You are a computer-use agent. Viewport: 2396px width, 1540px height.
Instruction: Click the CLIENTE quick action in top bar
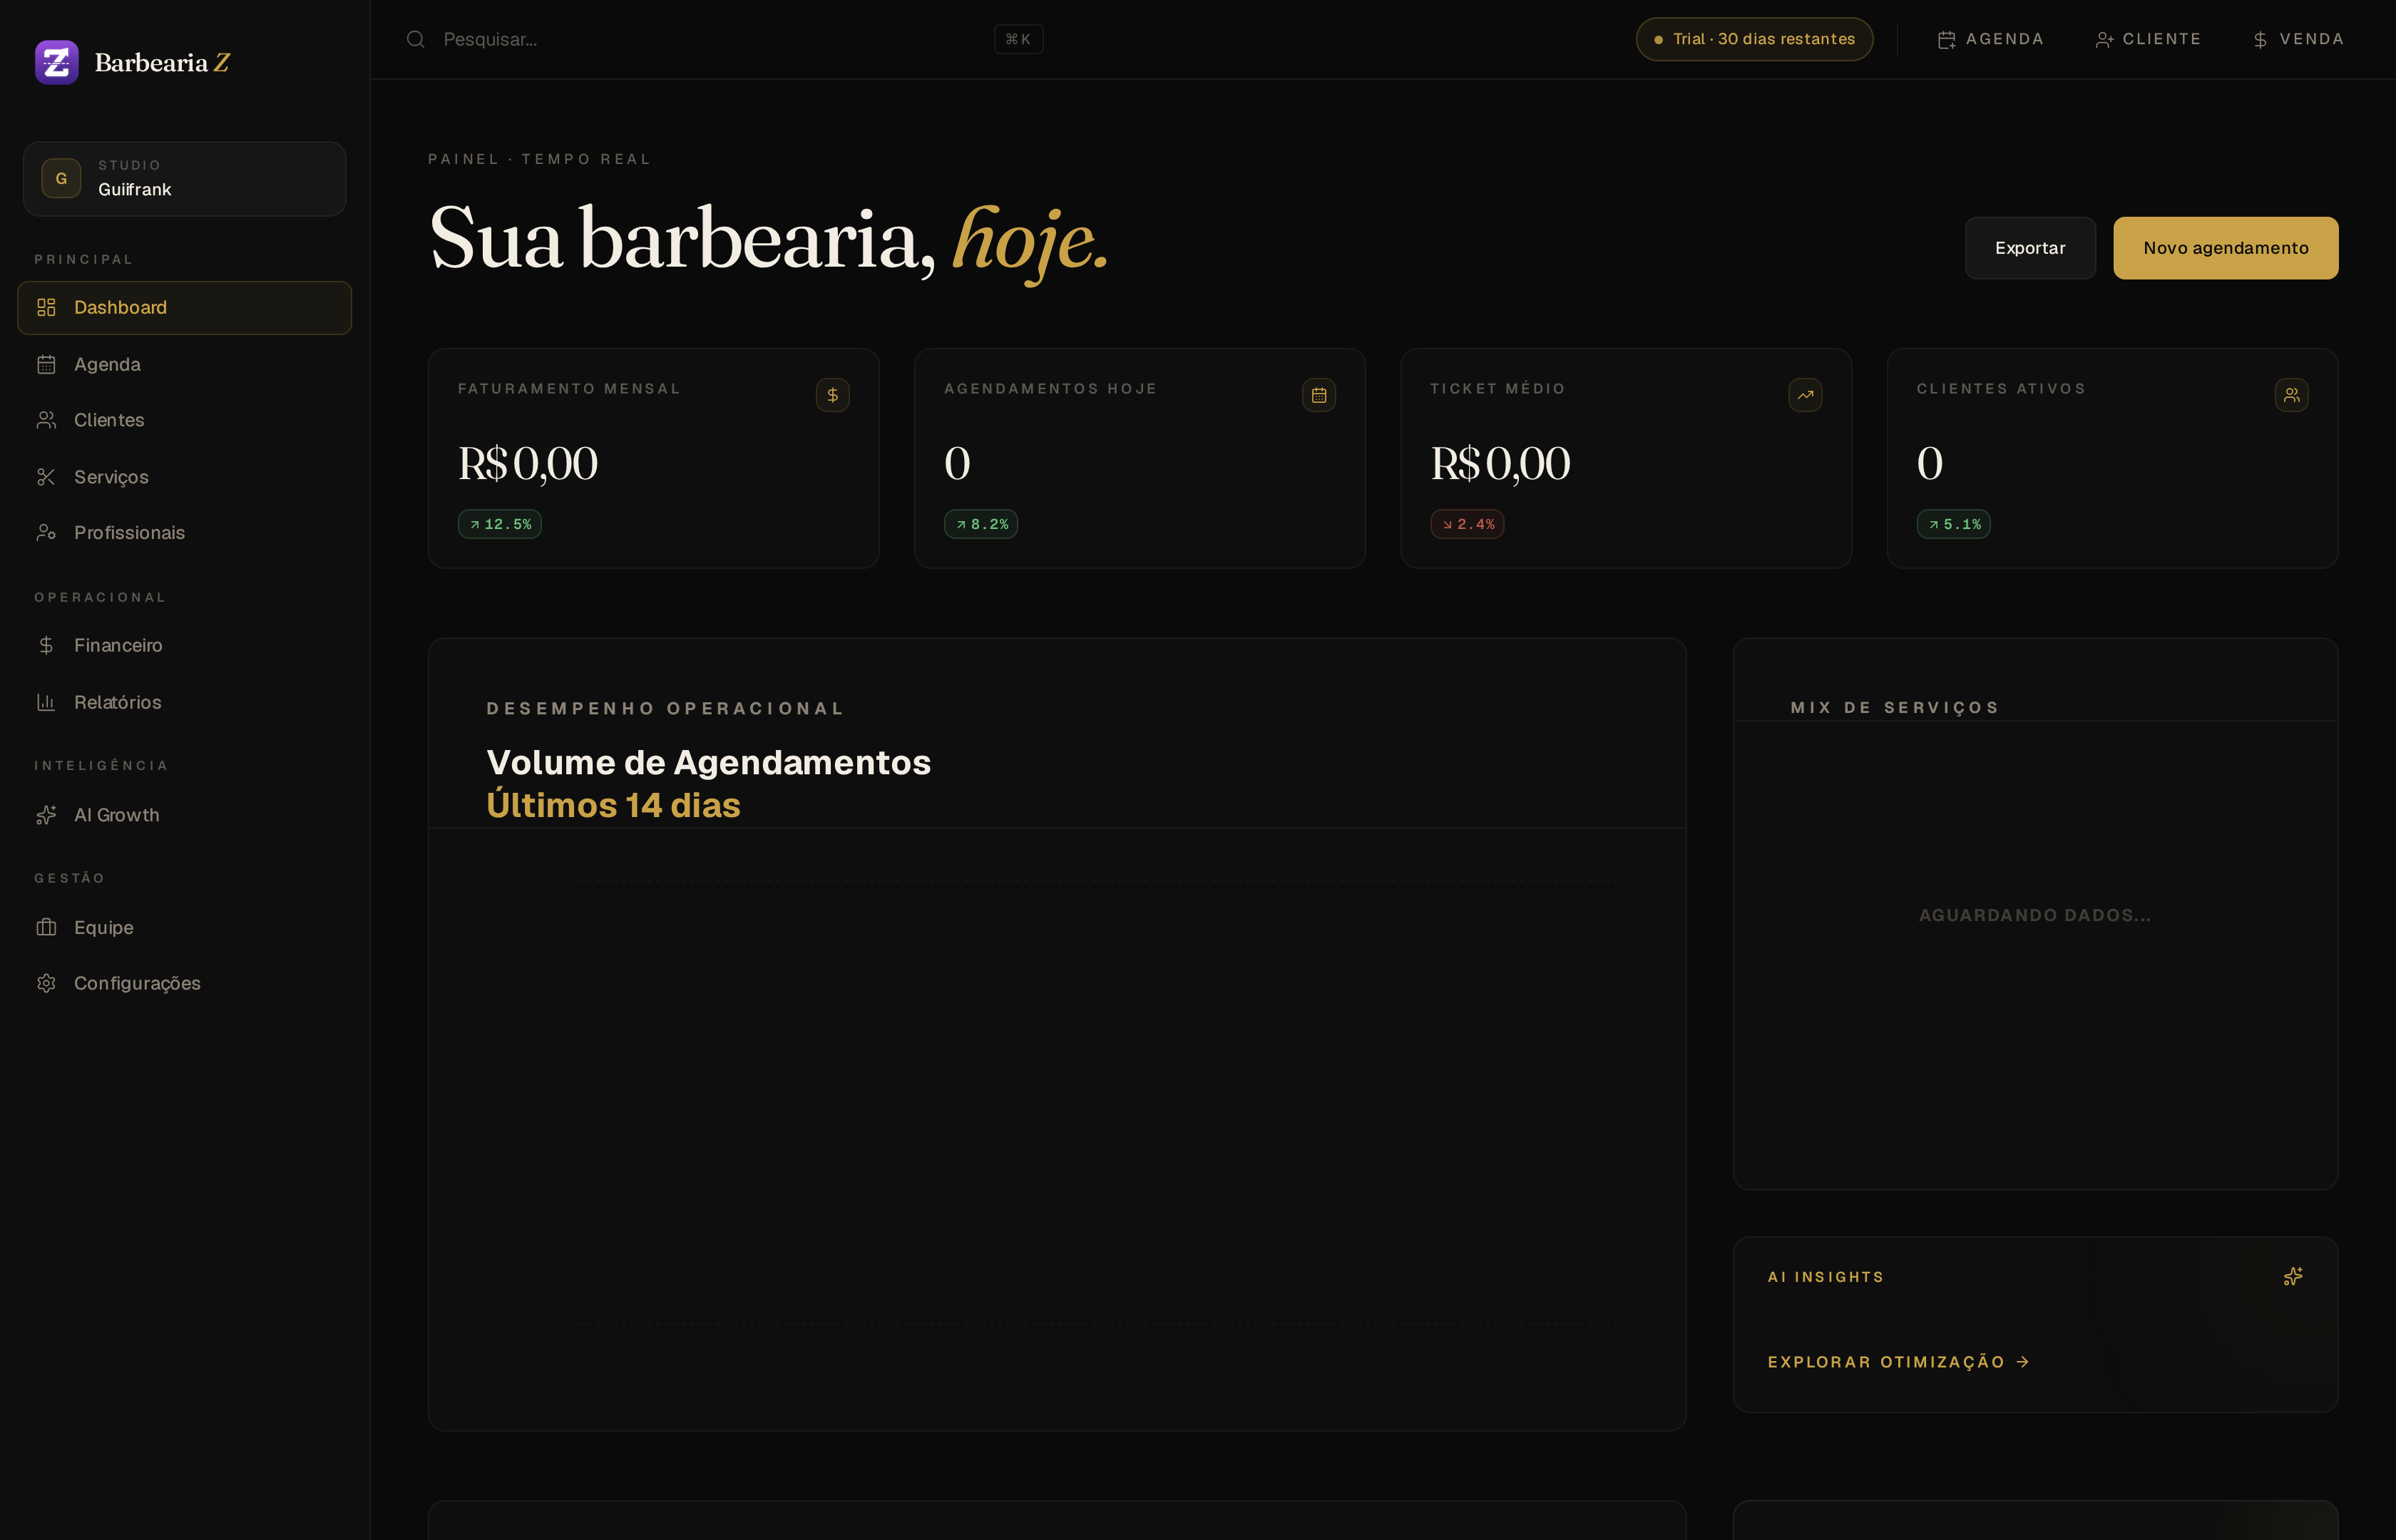point(2148,39)
